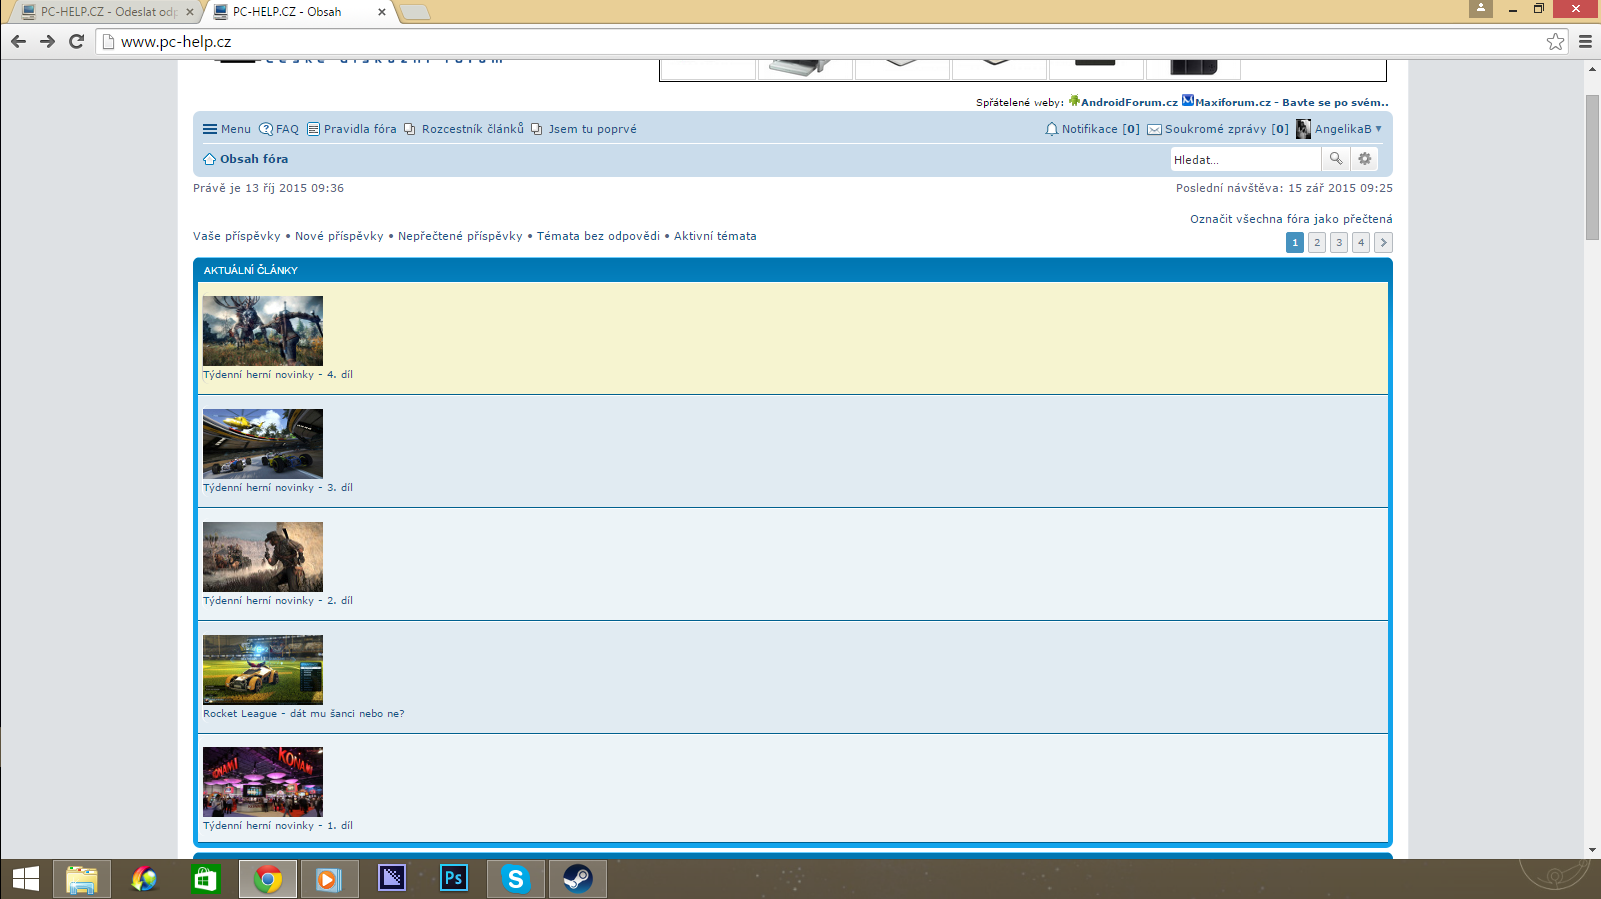Click the Hledat search input field

tap(1244, 160)
